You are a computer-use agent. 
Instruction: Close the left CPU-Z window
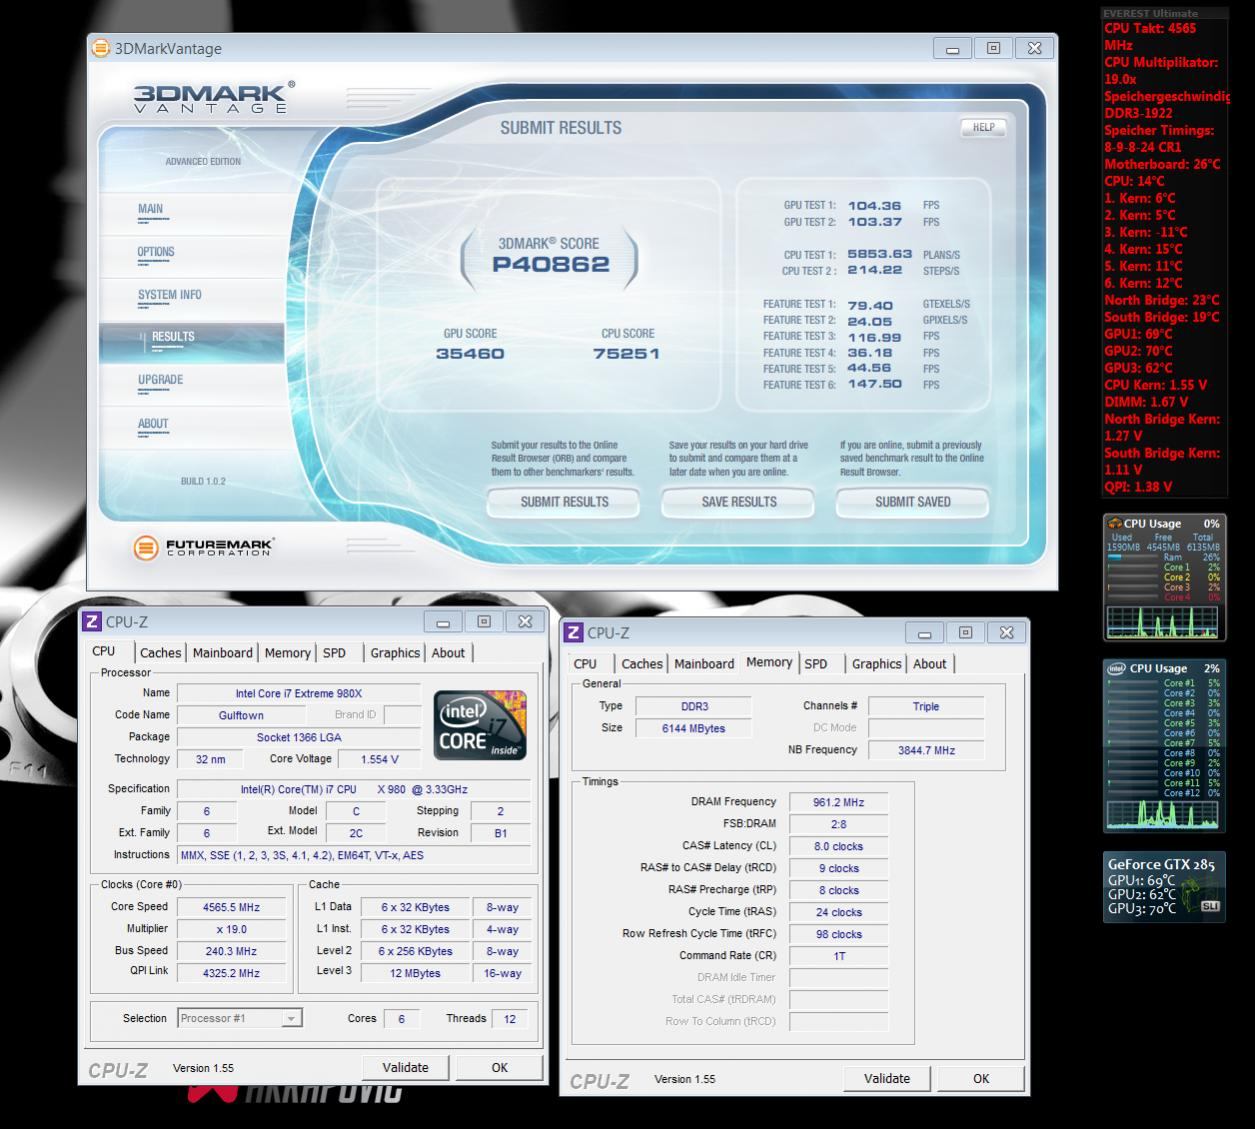[x=525, y=622]
